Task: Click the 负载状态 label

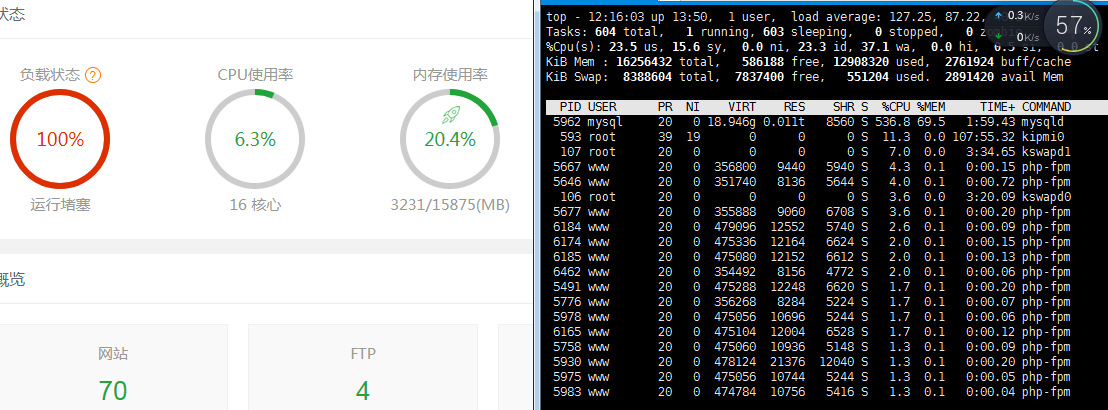Action: 49,75
